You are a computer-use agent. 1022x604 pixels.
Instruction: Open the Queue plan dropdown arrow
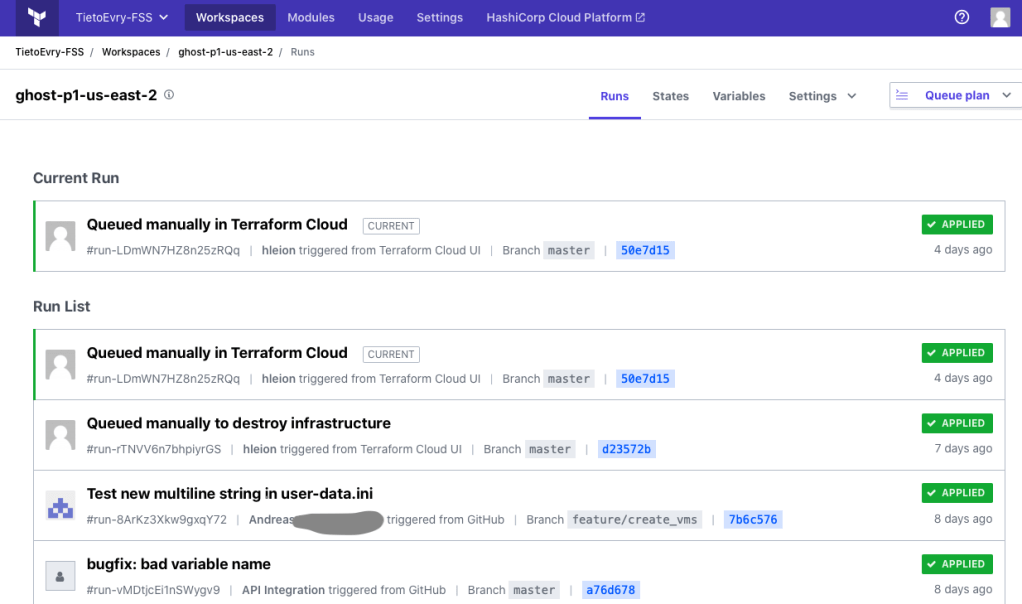point(1006,96)
